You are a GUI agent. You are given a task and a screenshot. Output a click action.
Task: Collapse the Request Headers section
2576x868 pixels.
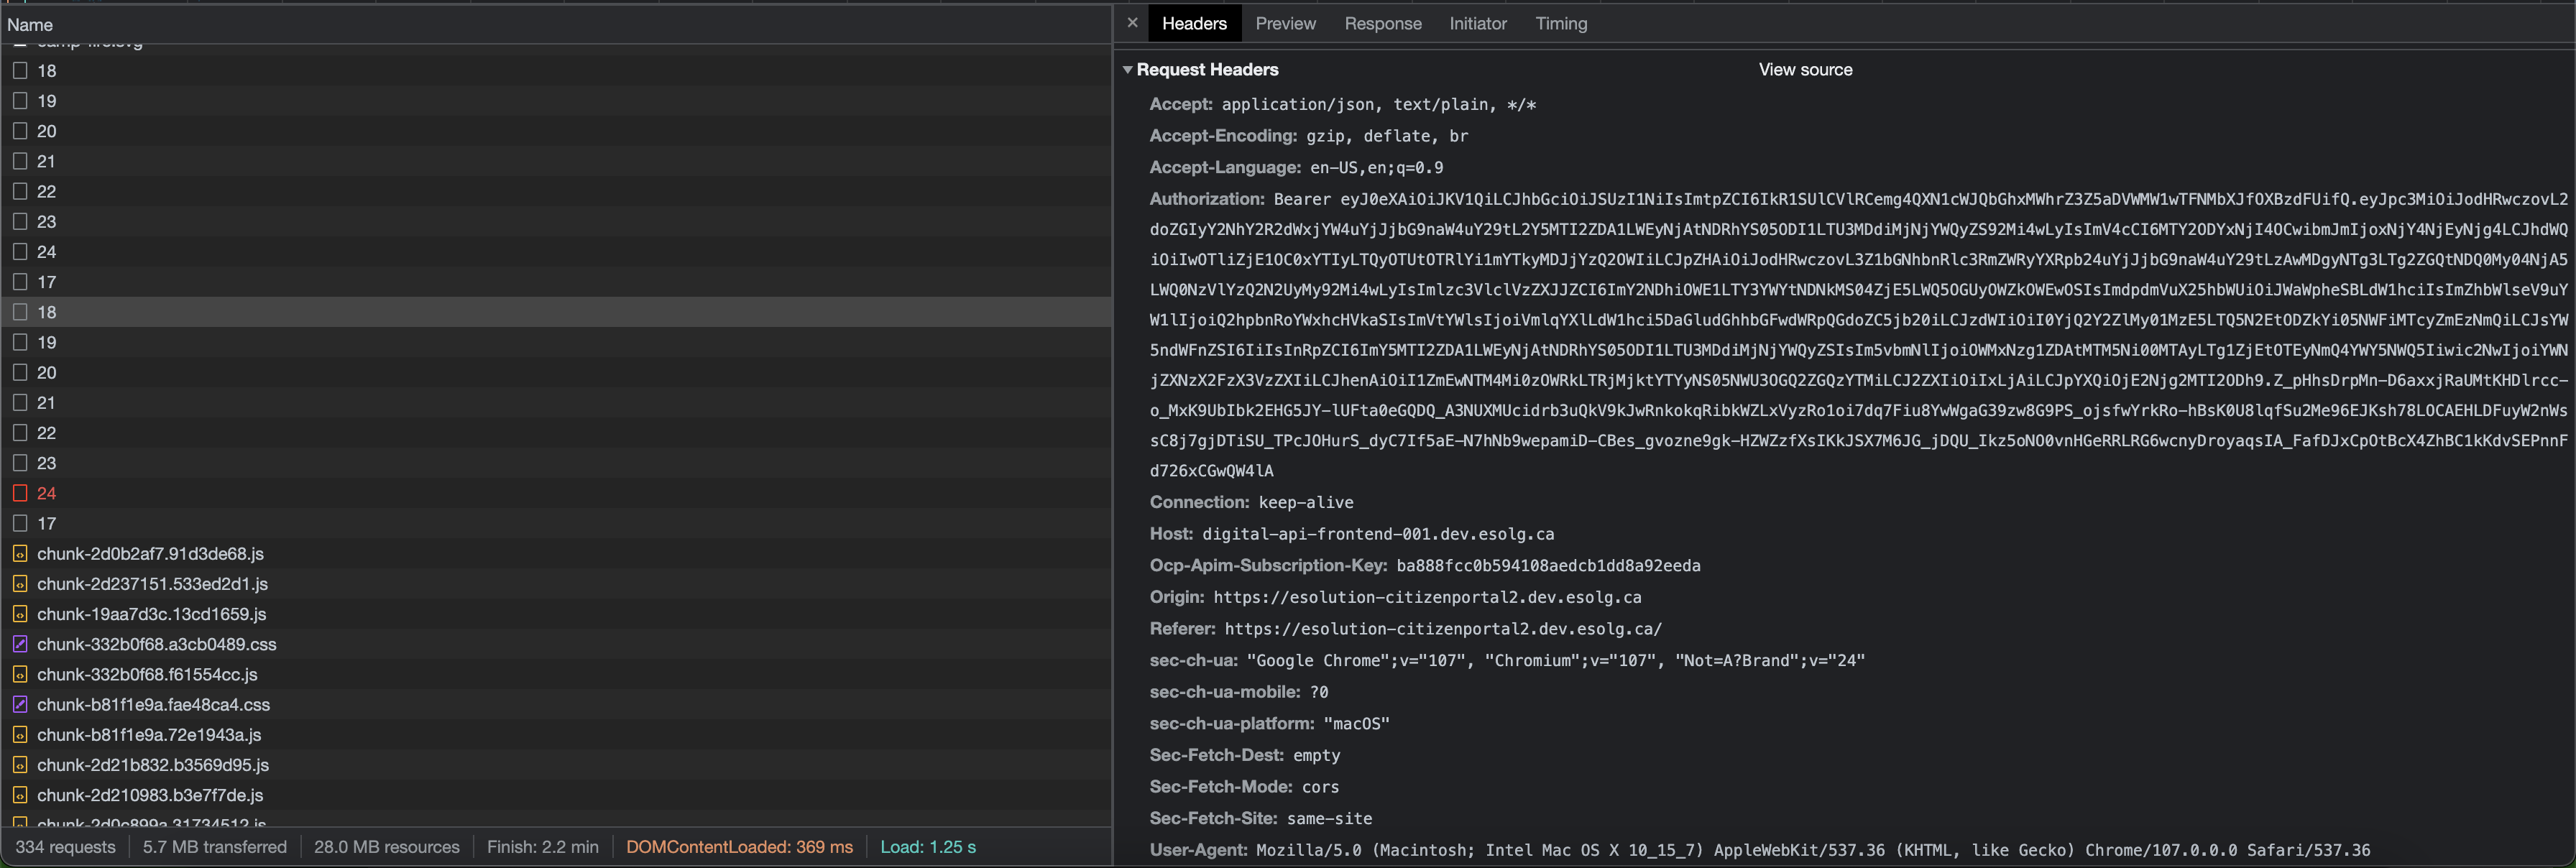coord(1128,70)
